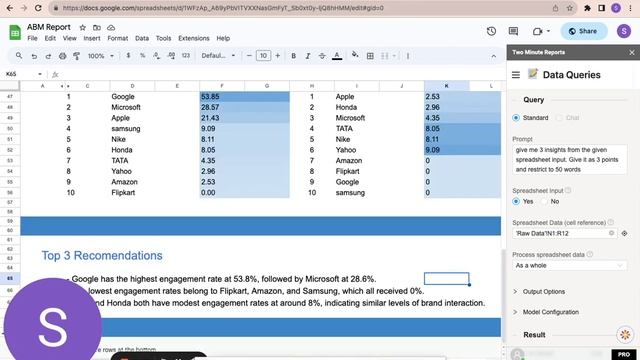Select the Chat query radio button
This screenshot has width=640, height=360.
559,118
